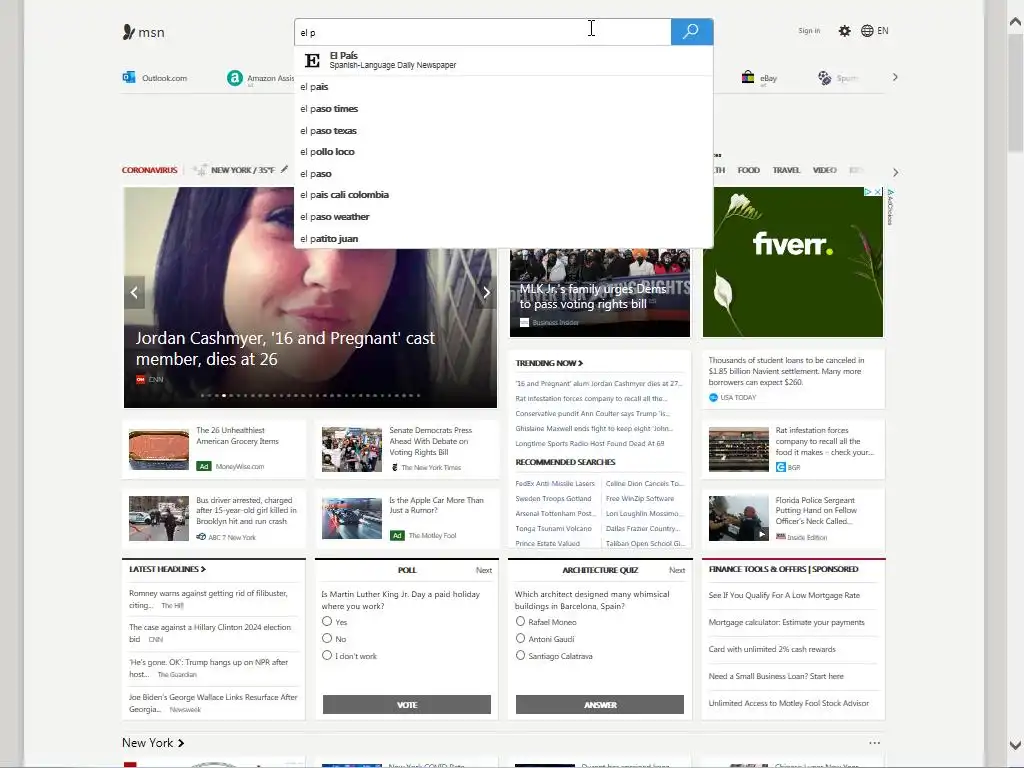Click the weather icon next to New York
This screenshot has width=1024, height=768.
(202, 169)
